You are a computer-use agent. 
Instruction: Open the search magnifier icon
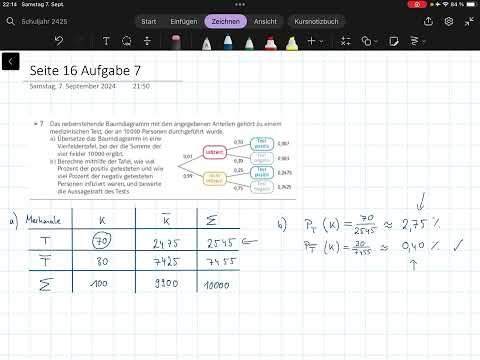coord(10,21)
